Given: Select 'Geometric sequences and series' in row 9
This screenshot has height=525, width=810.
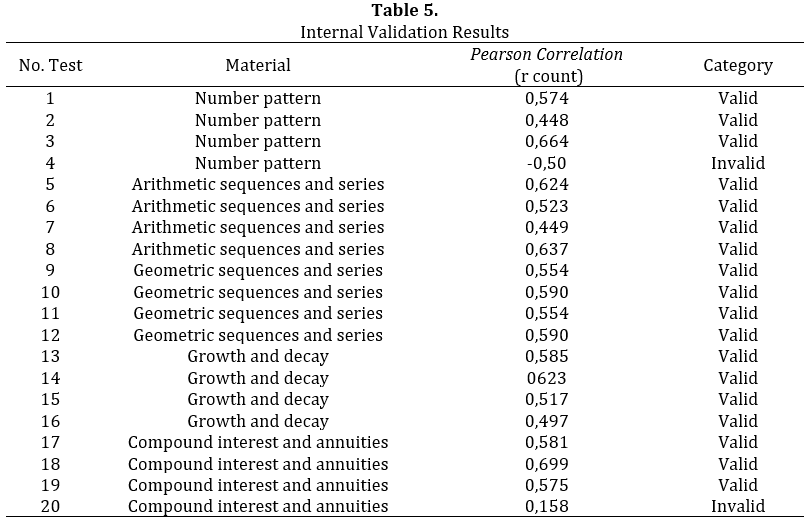Looking at the screenshot, I should coord(258,270).
